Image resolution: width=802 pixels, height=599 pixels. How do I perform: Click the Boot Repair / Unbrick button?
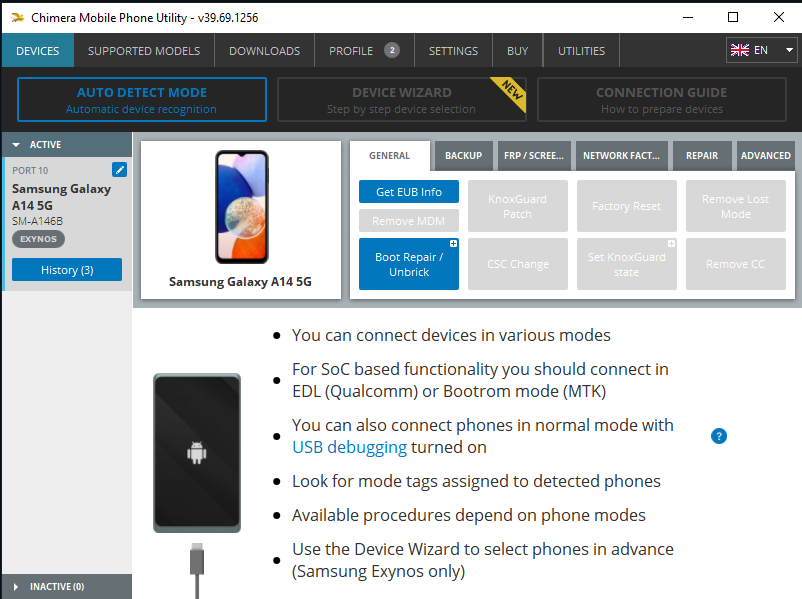[x=409, y=264]
